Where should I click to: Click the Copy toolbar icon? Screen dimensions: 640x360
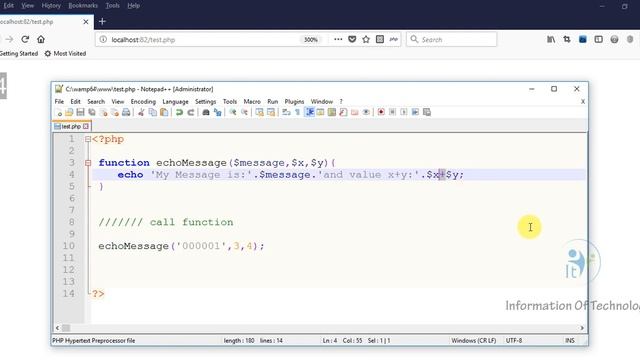click(x=153, y=112)
